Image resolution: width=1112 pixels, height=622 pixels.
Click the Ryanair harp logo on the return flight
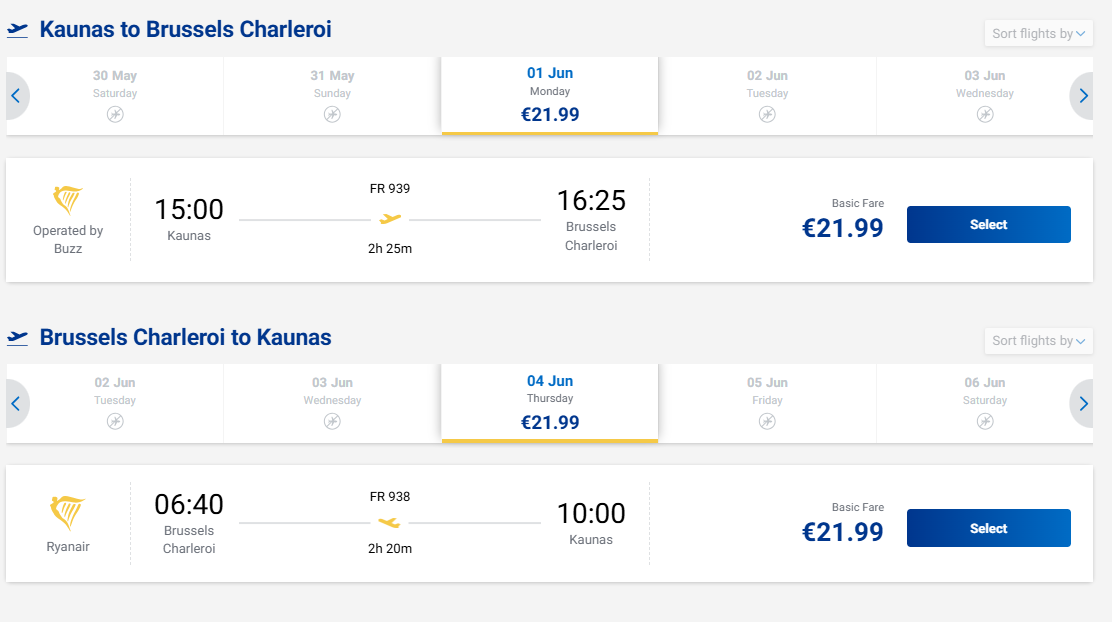pos(67,513)
